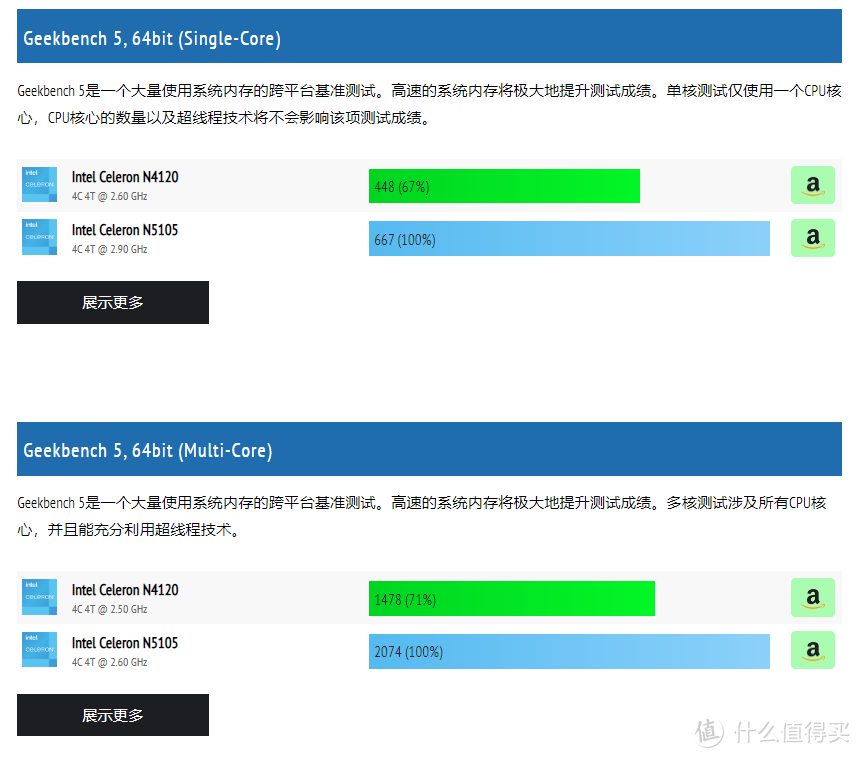This screenshot has height=758, width=861.
Task: Click the blue 2074 (100%) score bar
Action: coord(569,651)
